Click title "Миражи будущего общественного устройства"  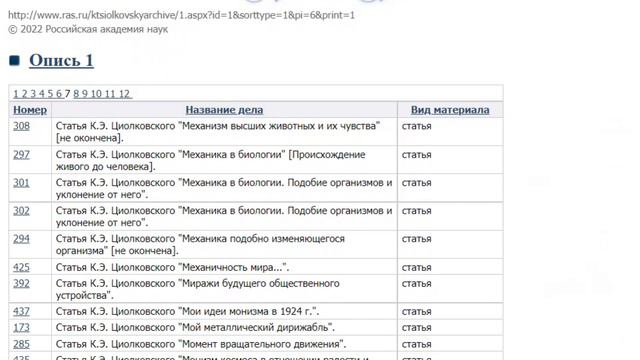(x=198, y=289)
